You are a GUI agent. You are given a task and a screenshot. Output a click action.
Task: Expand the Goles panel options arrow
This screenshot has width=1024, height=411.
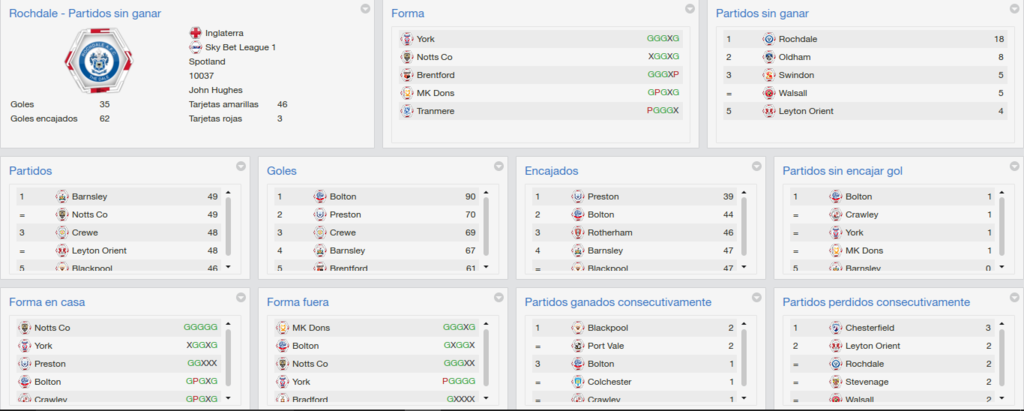499,167
